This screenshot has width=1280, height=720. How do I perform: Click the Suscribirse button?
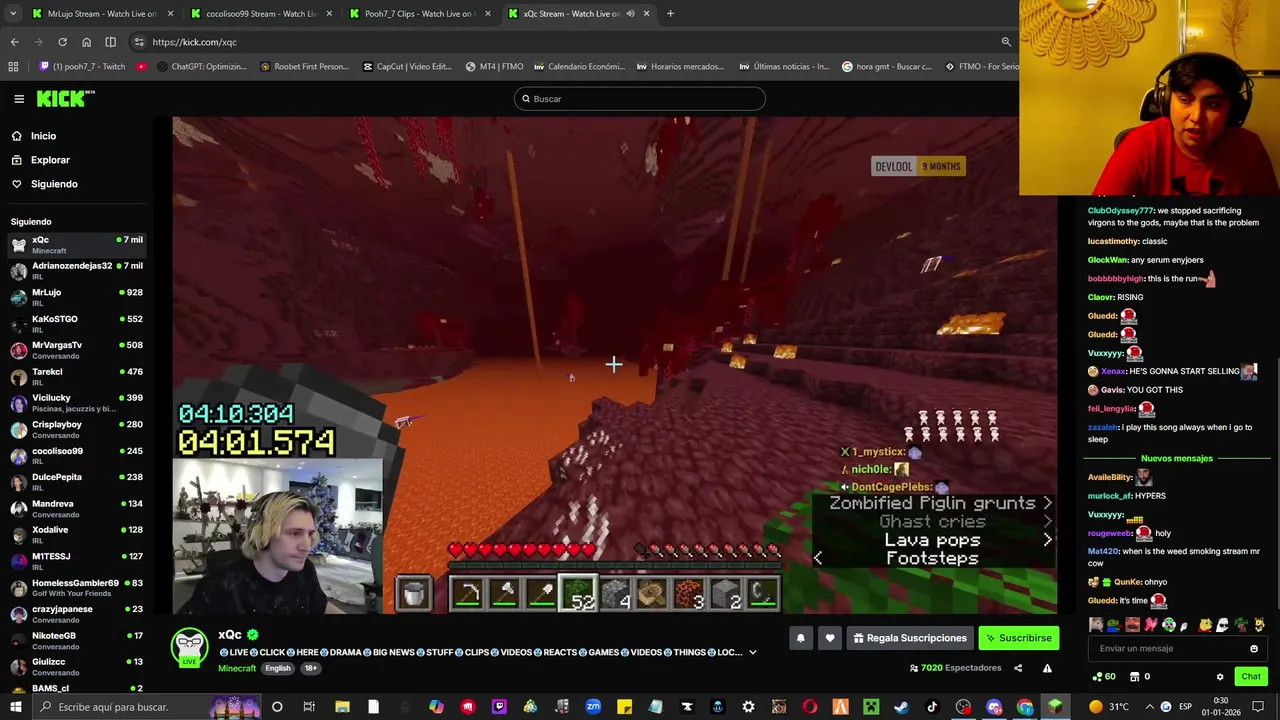(1018, 638)
